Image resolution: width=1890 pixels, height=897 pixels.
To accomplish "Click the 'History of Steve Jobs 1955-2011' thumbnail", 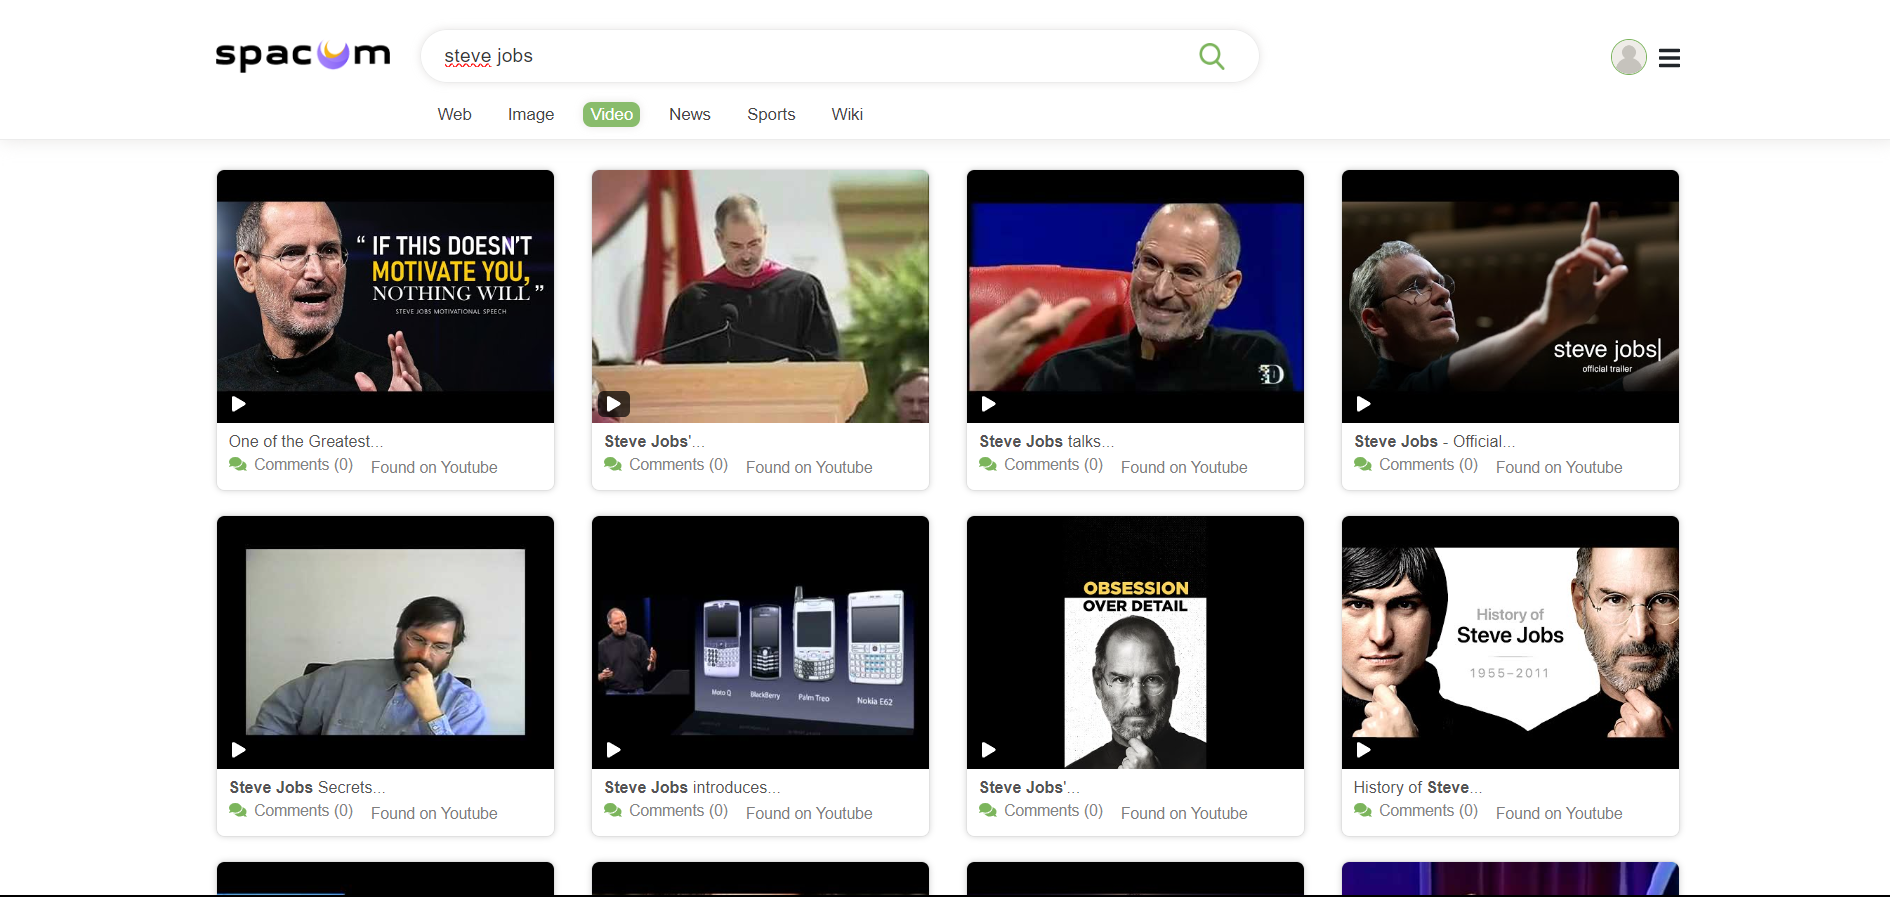I will (x=1510, y=642).
